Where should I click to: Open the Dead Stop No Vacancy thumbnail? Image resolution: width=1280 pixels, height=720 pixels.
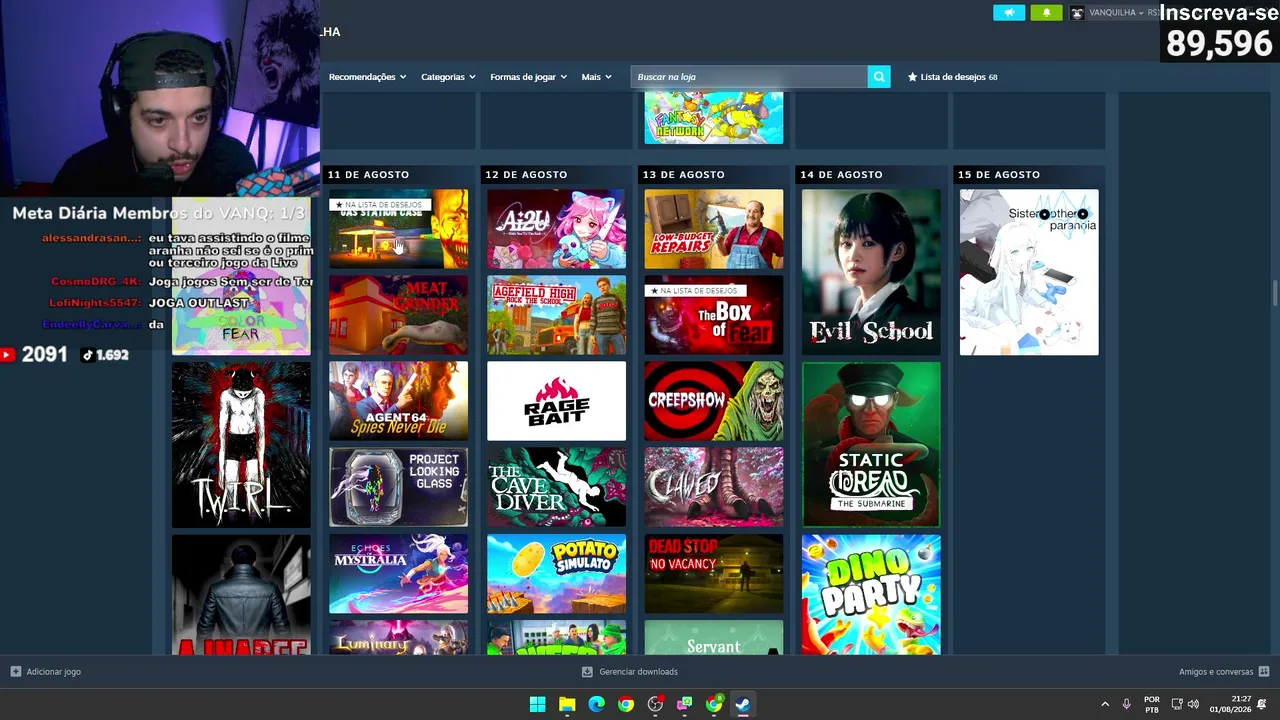[714, 573]
